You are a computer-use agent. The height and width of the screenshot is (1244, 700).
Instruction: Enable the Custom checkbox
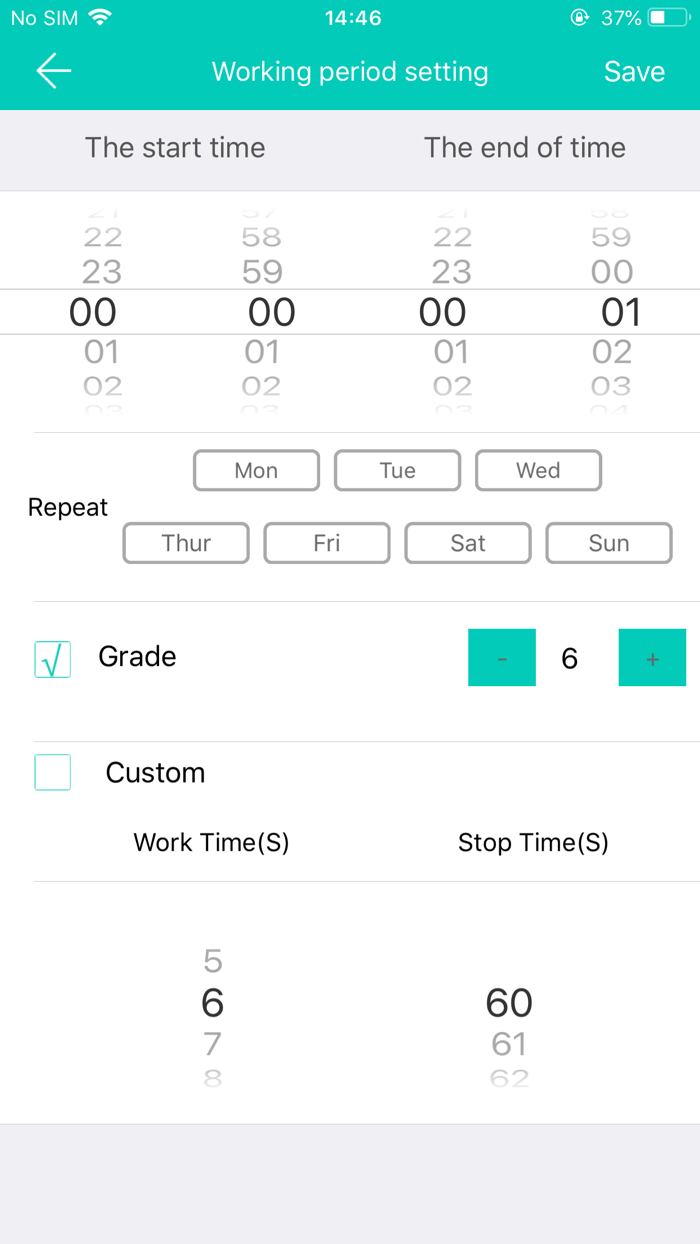[x=53, y=772]
